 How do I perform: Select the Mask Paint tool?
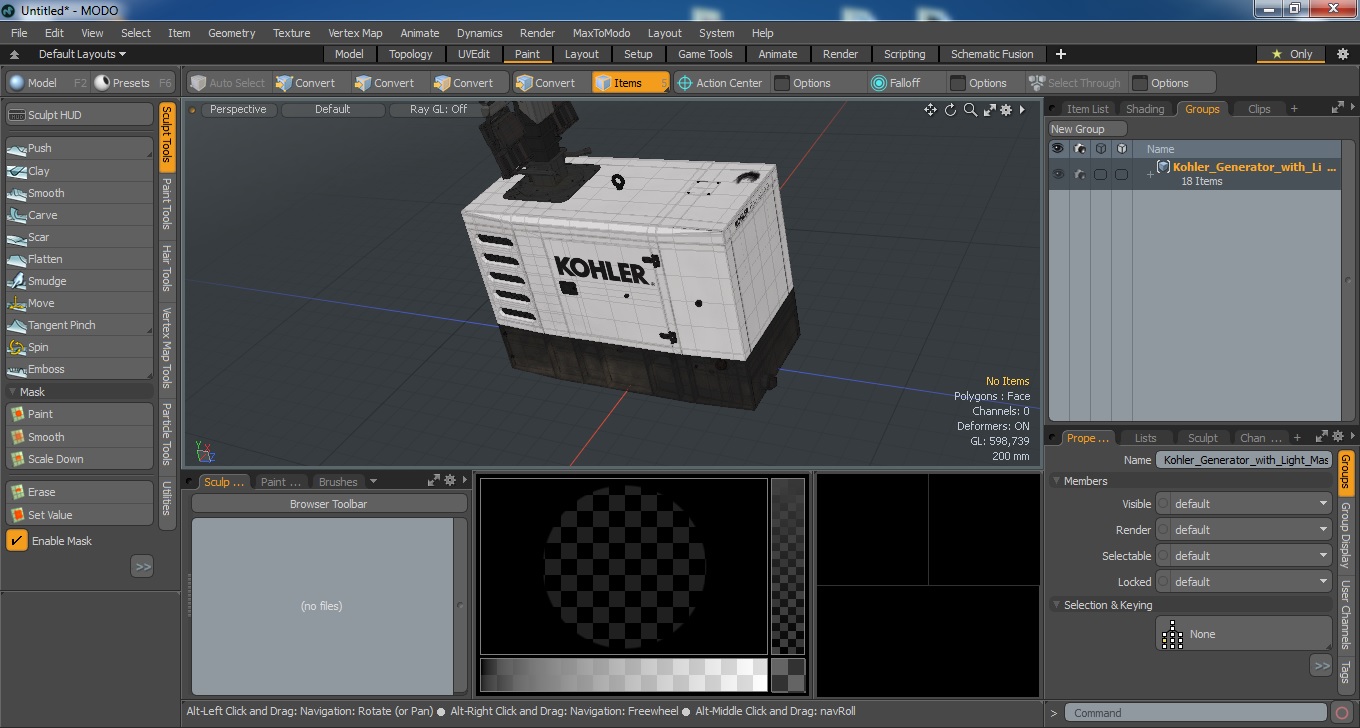tap(79, 414)
